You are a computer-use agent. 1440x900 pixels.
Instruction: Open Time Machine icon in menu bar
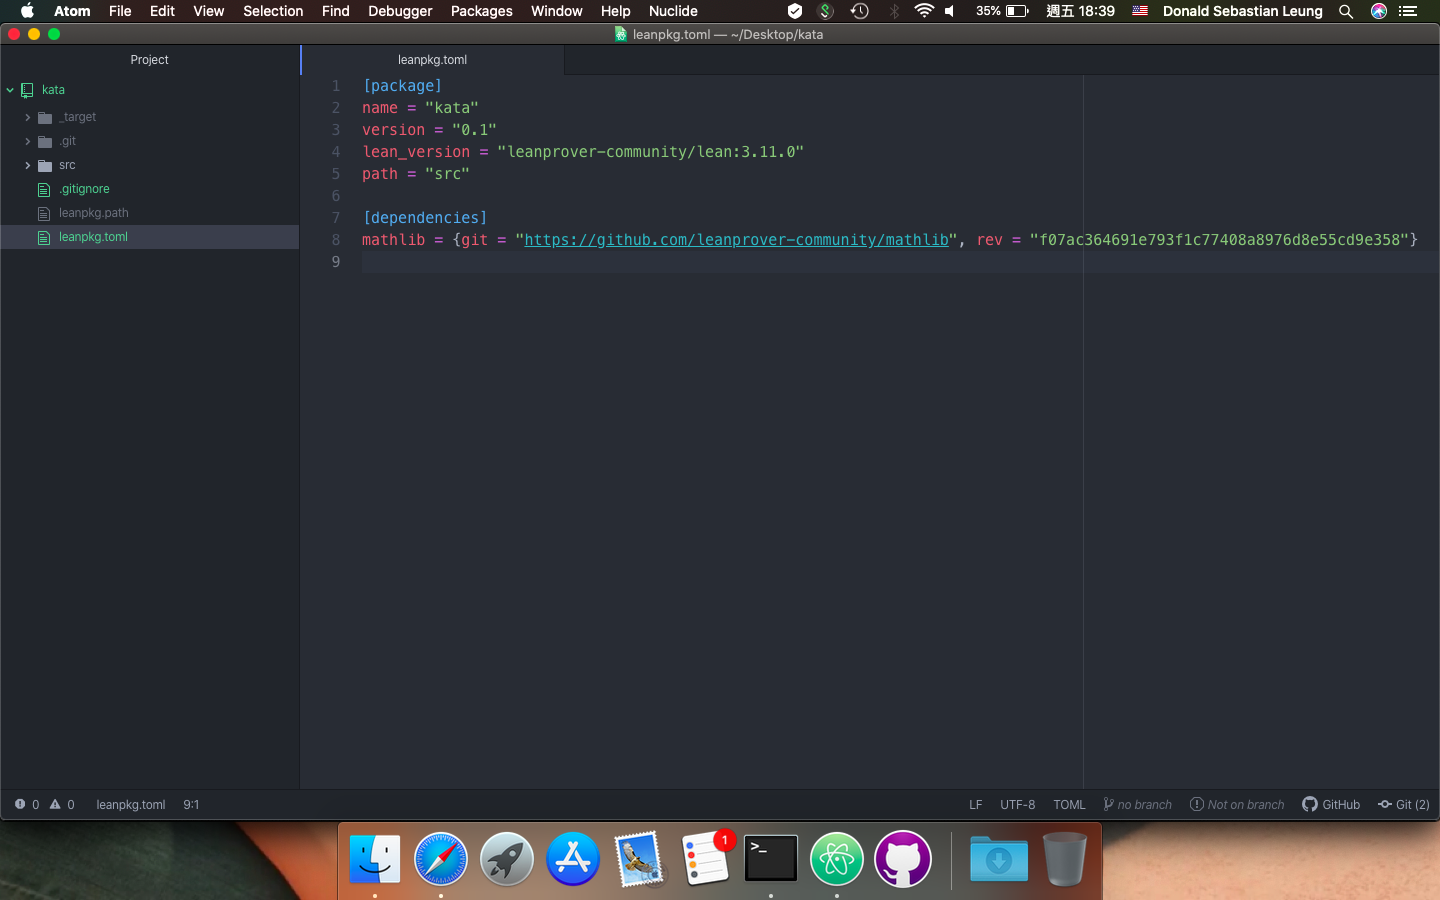[x=859, y=11]
